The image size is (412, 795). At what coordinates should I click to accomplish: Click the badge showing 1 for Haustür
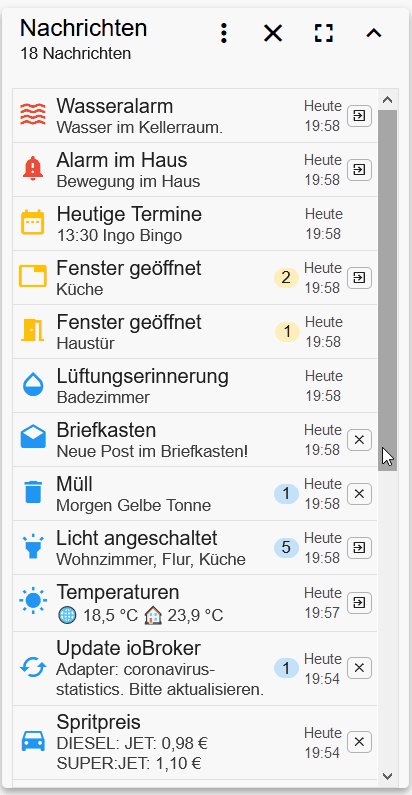click(x=287, y=332)
